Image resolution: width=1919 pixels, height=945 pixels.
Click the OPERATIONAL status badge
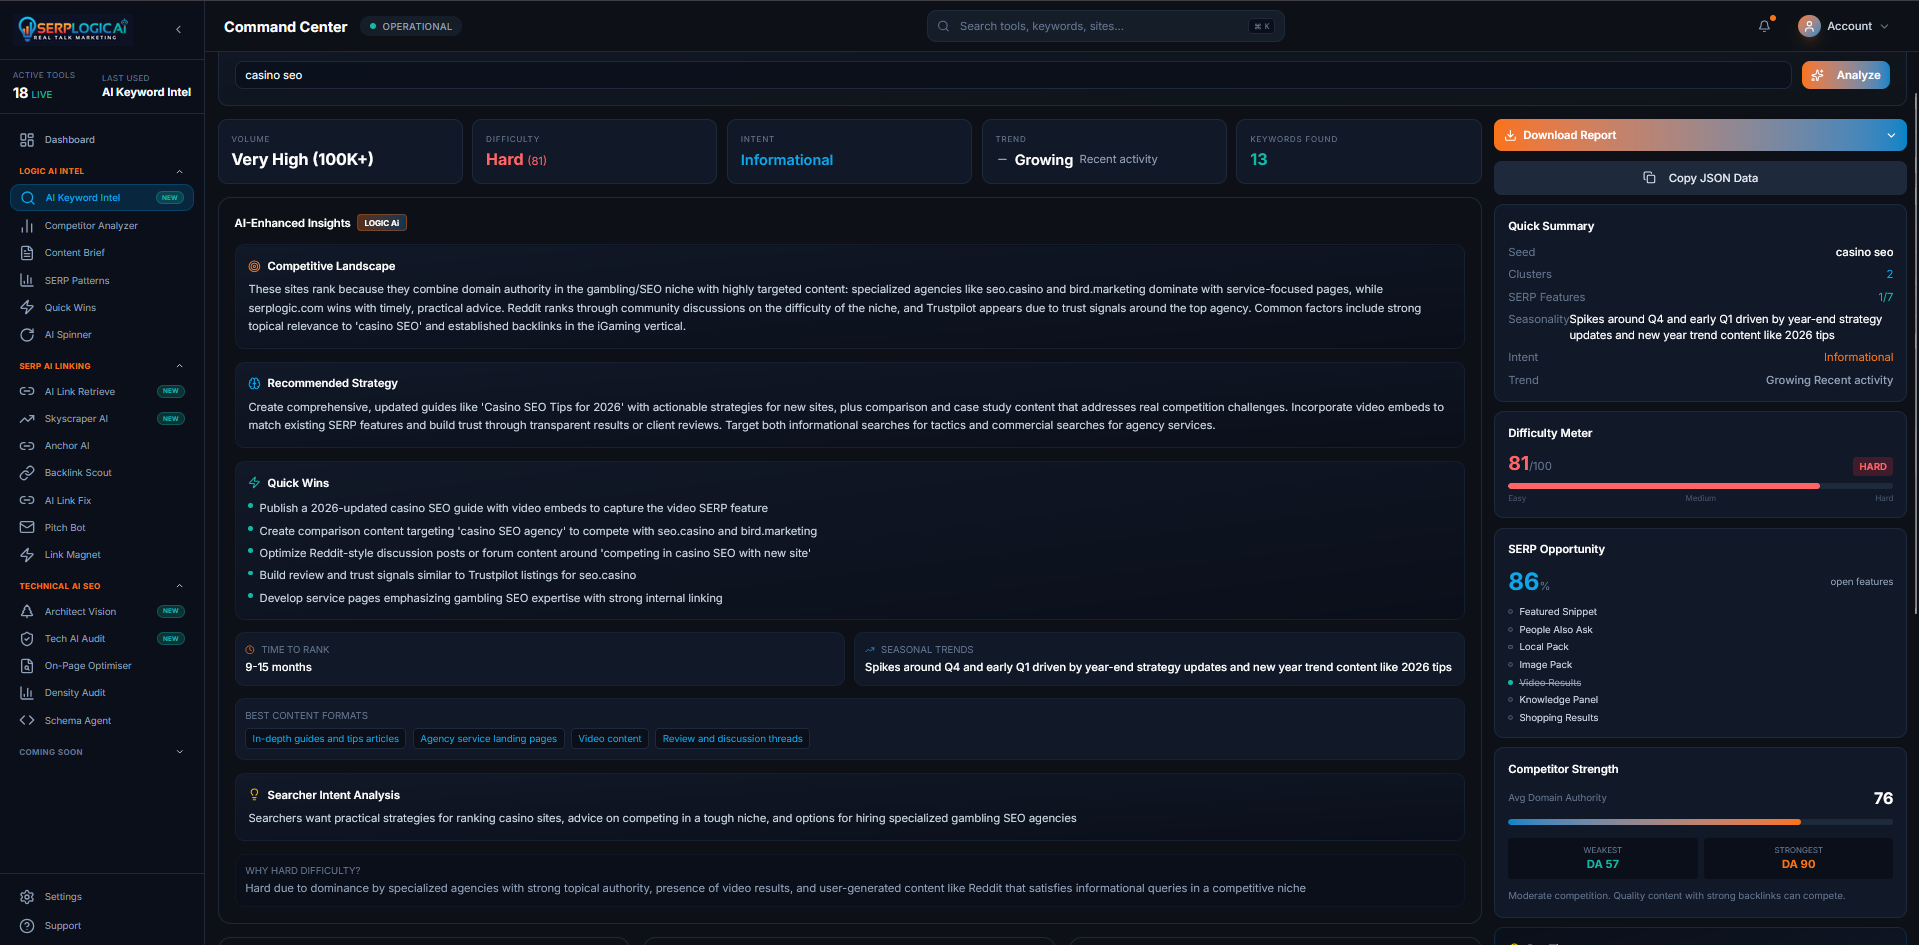tap(411, 27)
